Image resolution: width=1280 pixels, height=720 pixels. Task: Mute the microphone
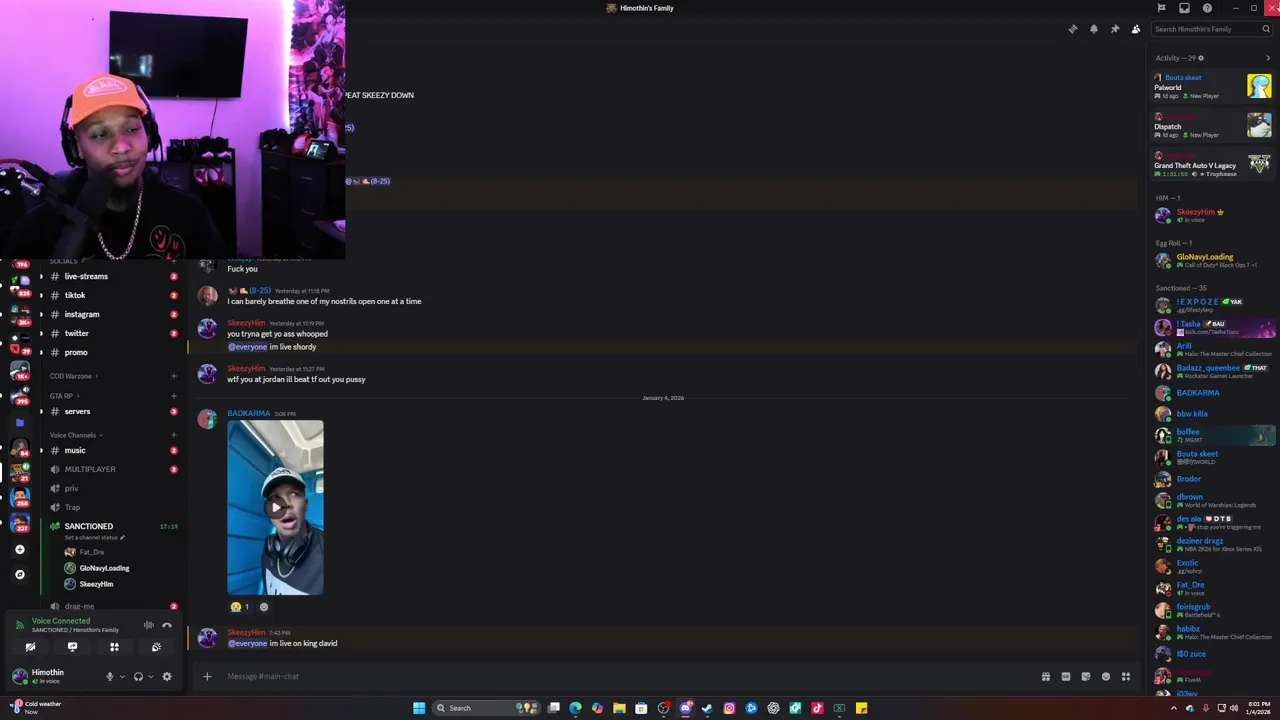coord(110,677)
